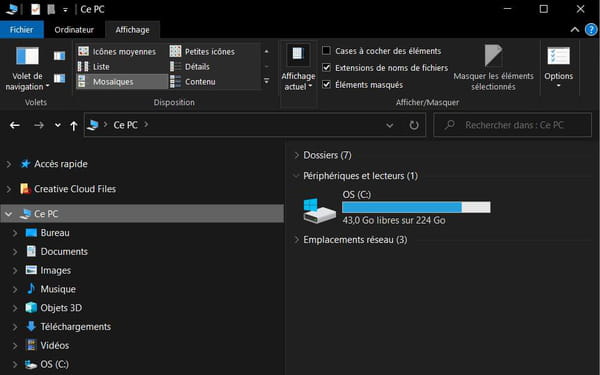Open Creative Cloud Files icon
Image resolution: width=600 pixels, height=375 pixels.
[x=25, y=189]
